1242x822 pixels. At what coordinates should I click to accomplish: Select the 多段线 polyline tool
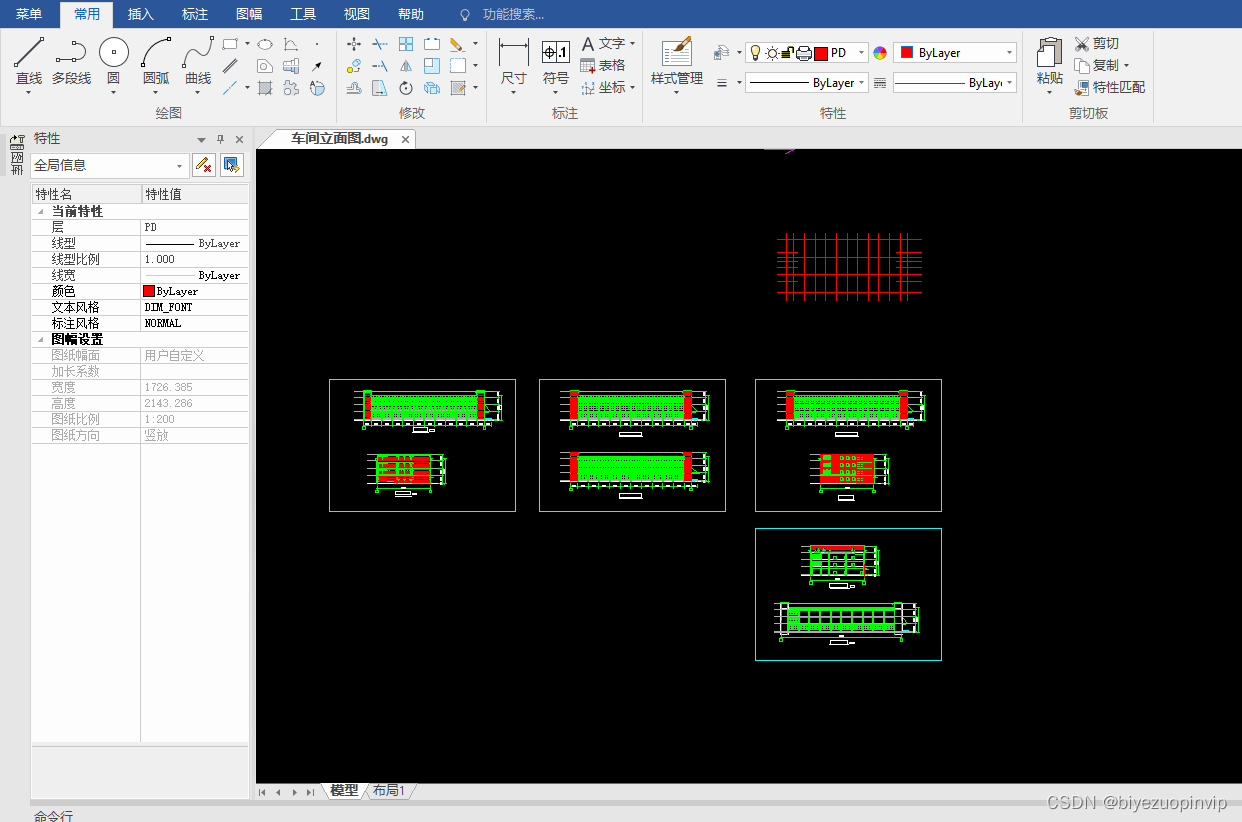(71, 60)
